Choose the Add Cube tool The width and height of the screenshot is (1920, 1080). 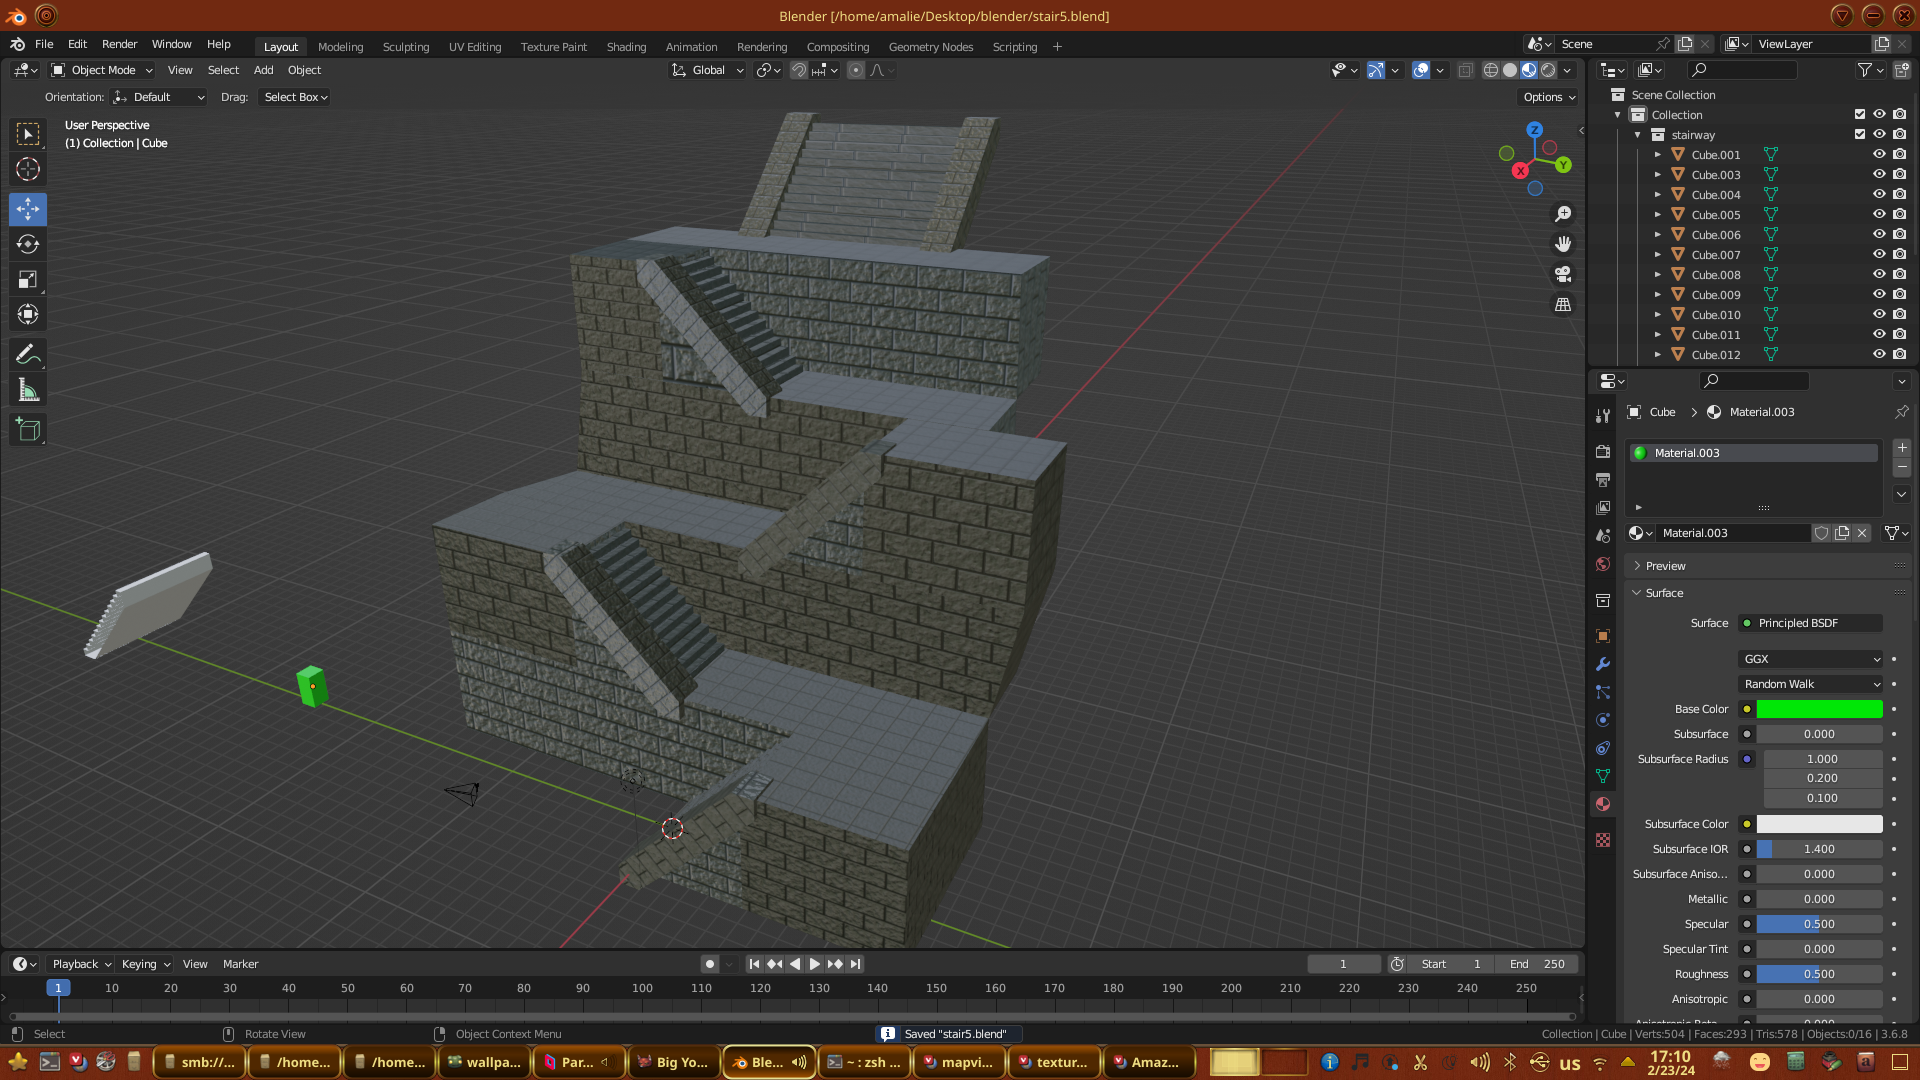click(x=28, y=430)
